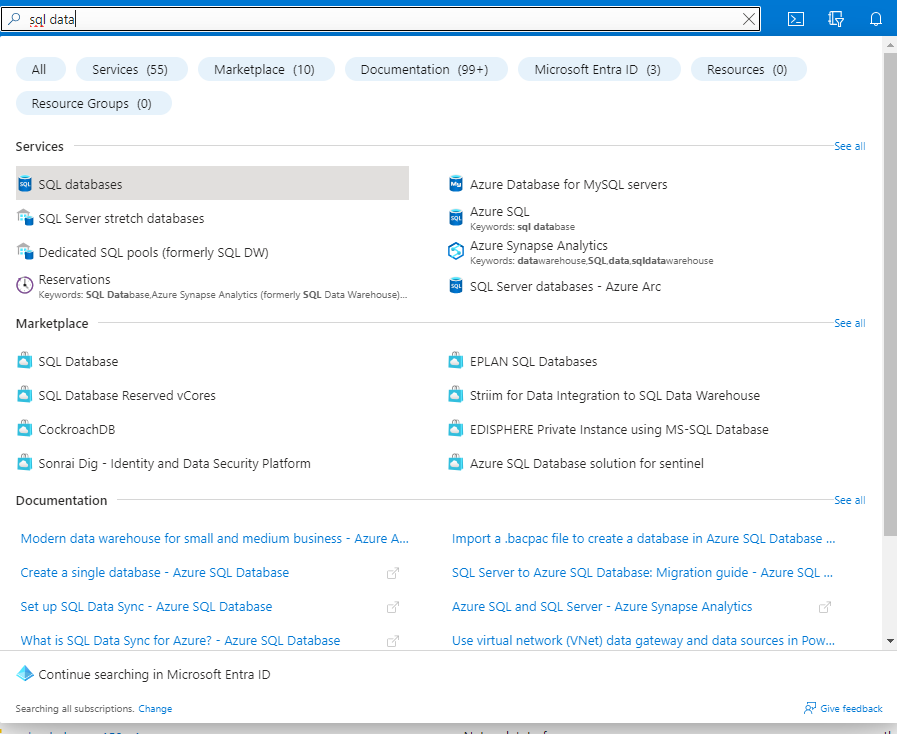897x734 pixels.
Task: Select the All filter pill
Action: tap(39, 69)
